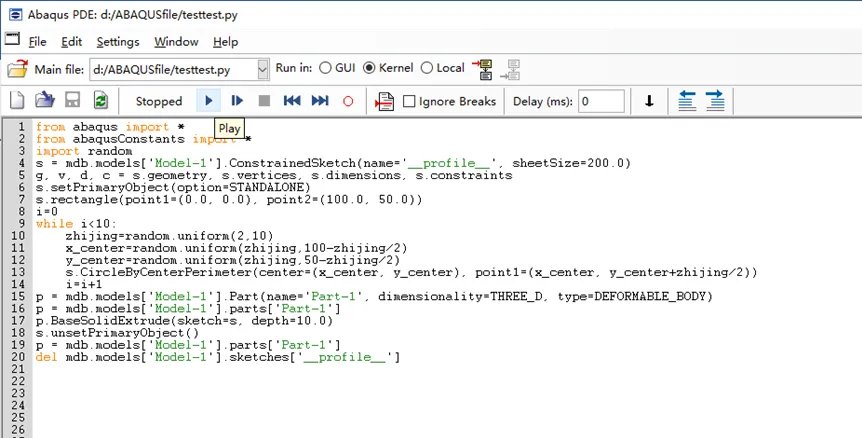Click the save disk icon
Screen dimensions: 862x438
(x=73, y=100)
